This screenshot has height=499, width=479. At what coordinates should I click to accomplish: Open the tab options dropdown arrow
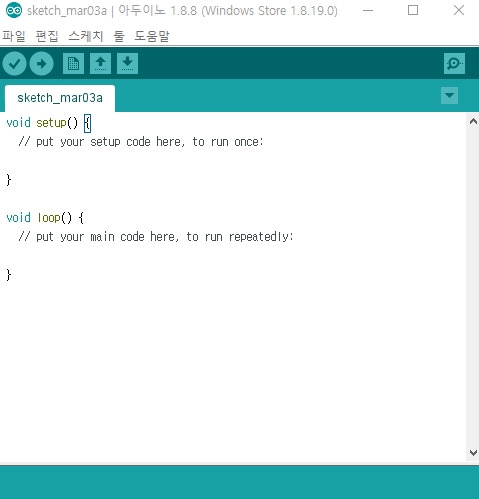[x=449, y=96]
